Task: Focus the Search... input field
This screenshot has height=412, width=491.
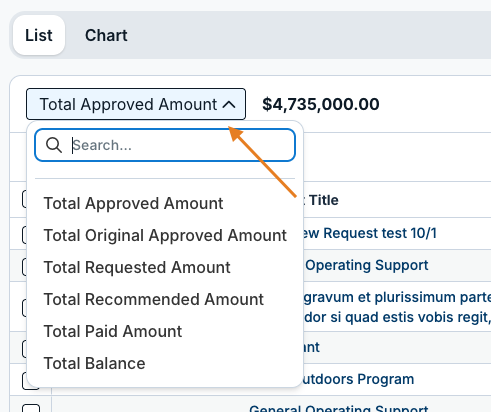Action: click(x=165, y=145)
